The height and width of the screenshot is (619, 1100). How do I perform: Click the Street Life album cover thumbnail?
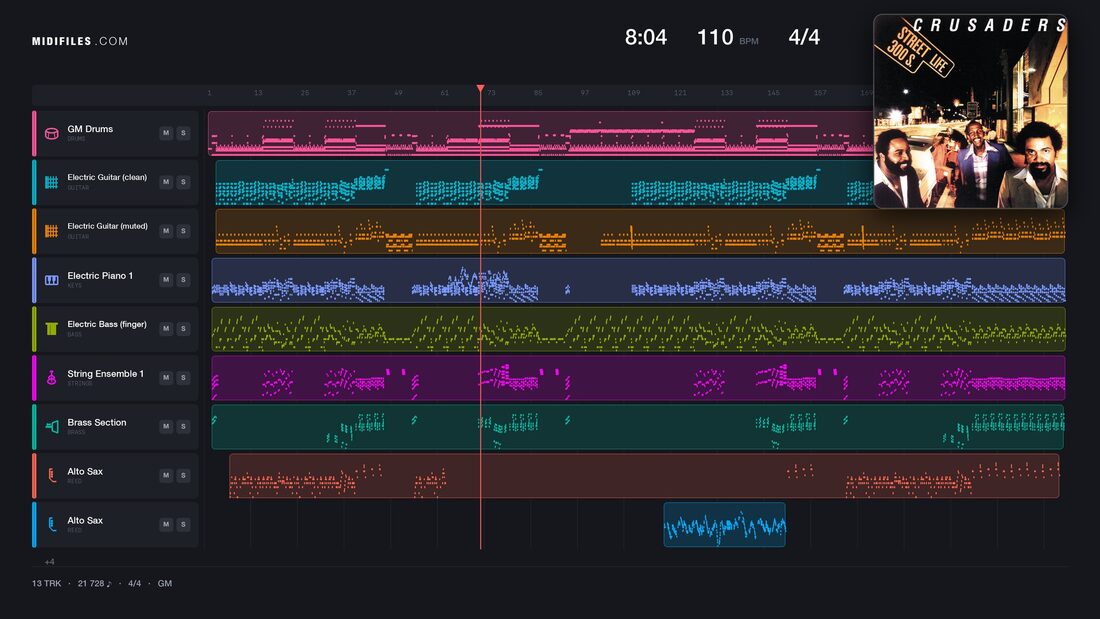click(x=970, y=111)
